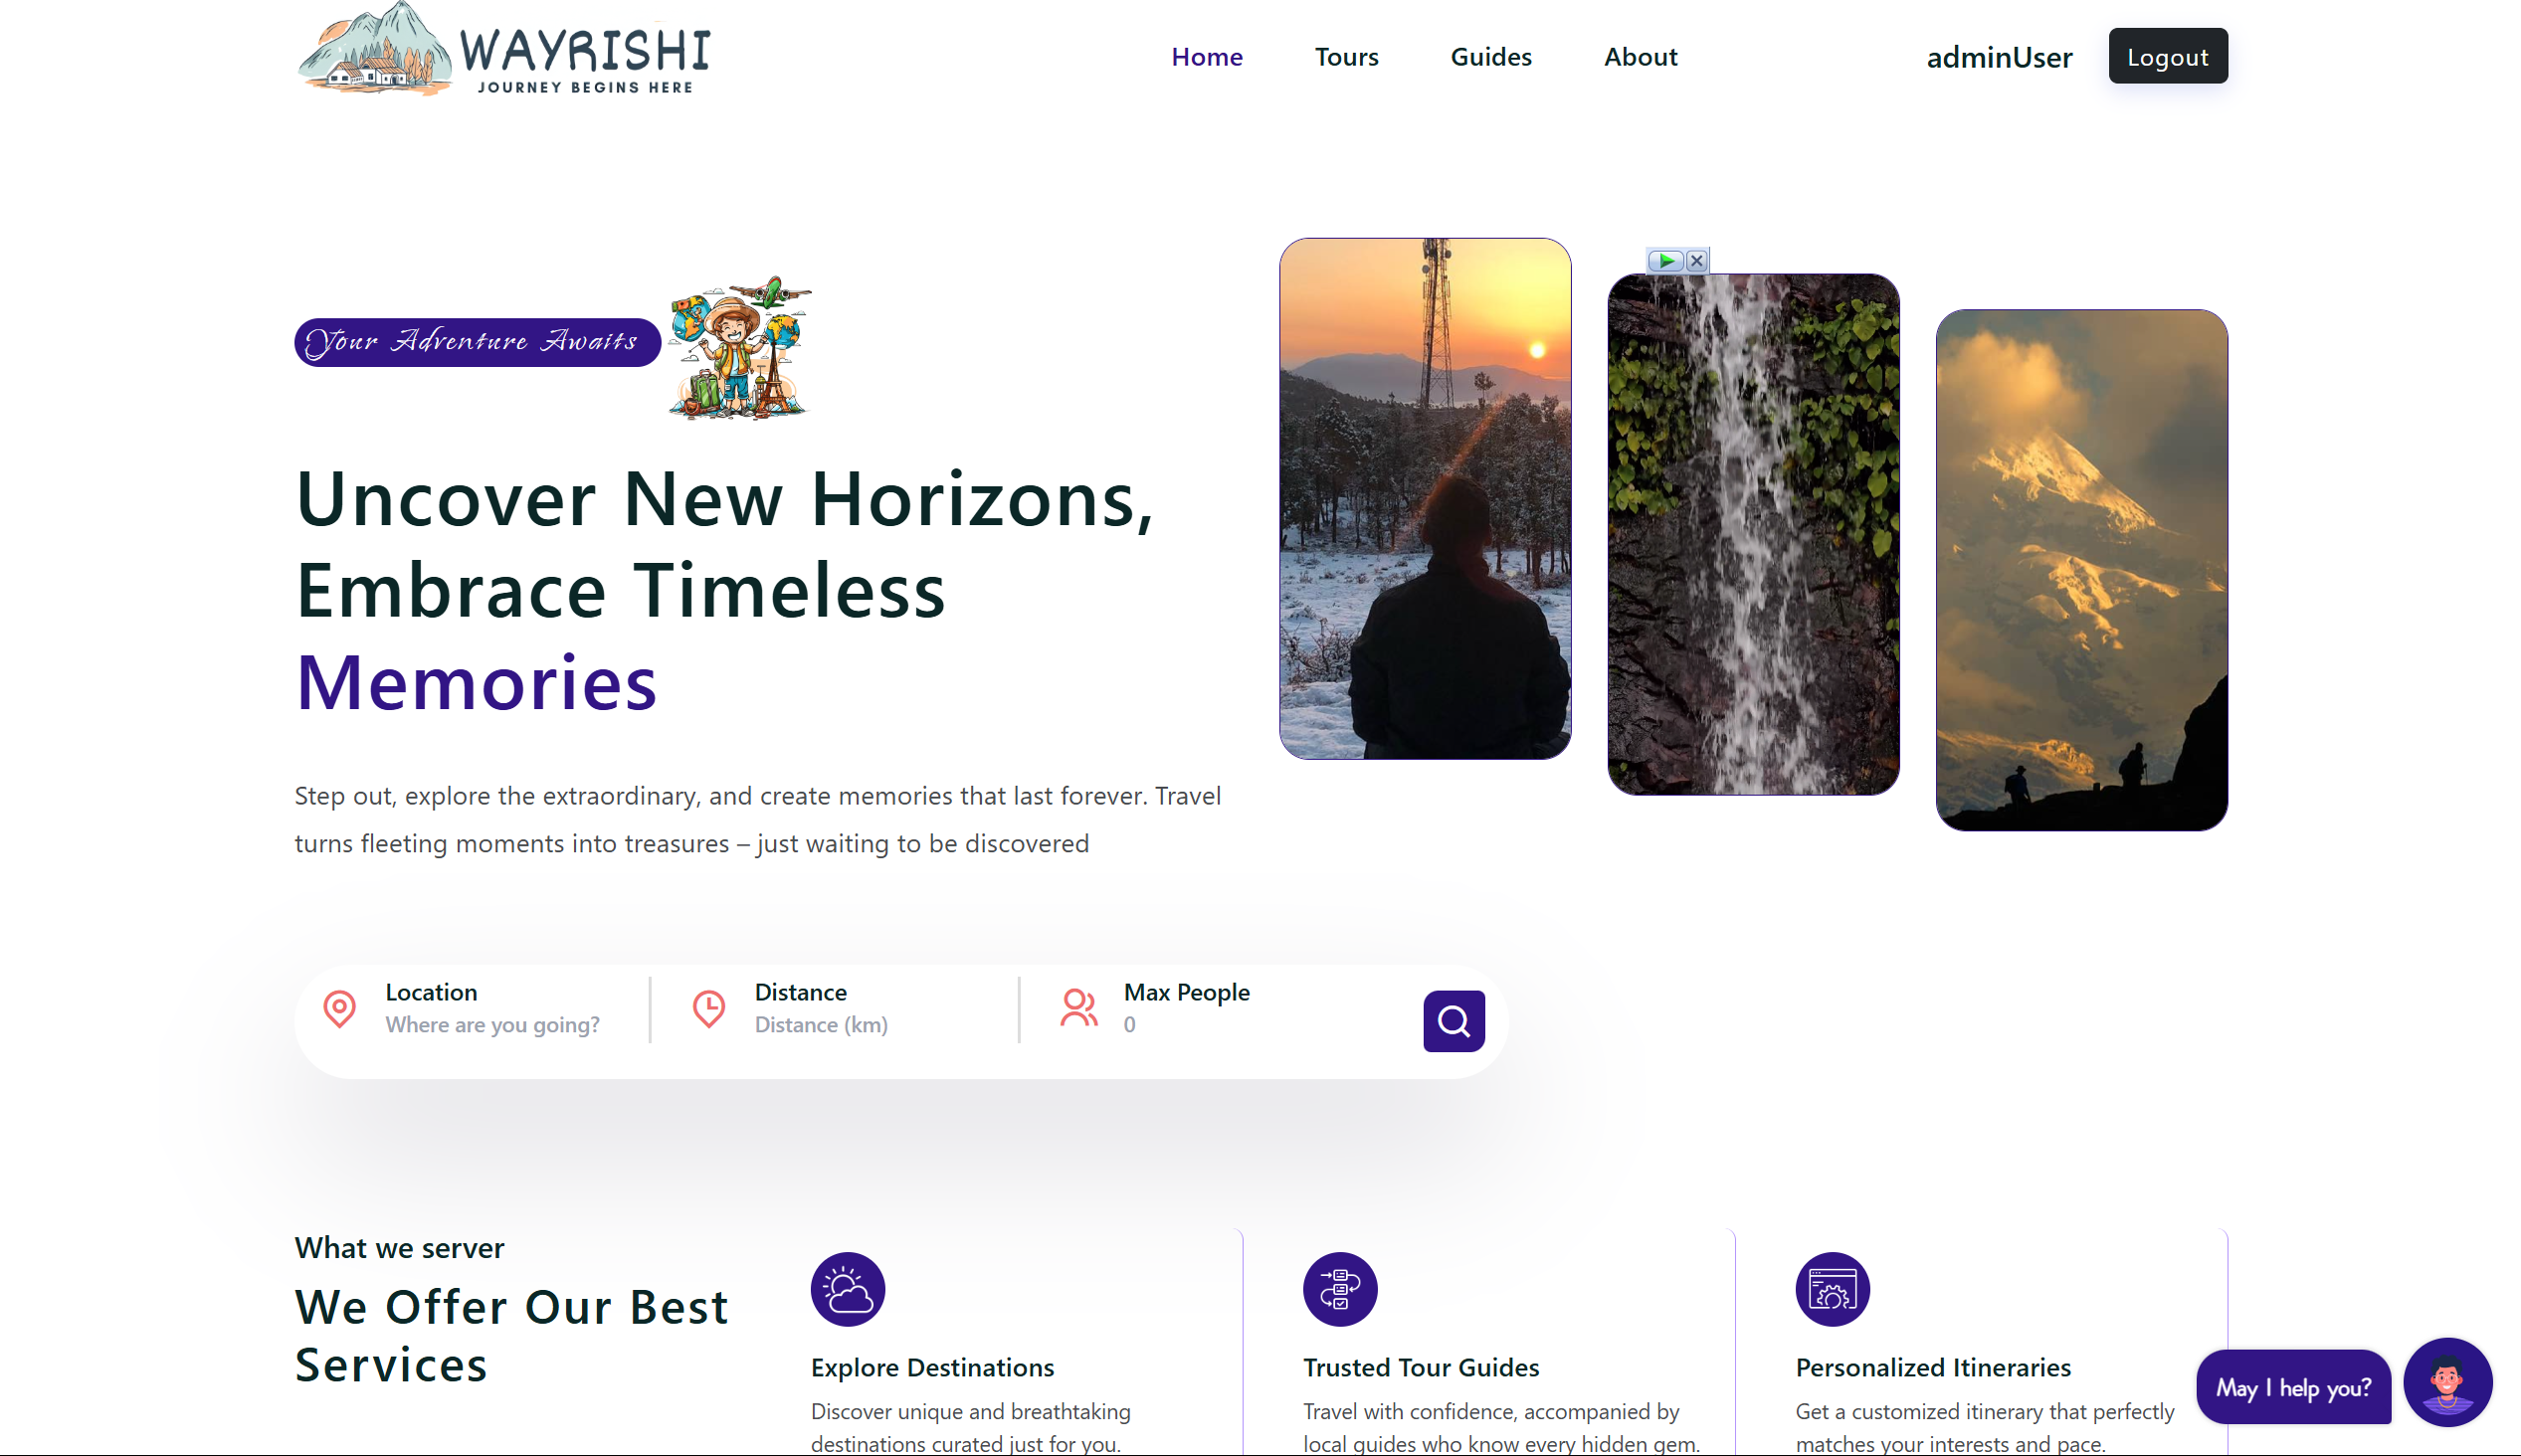
Task: Click the sunset mountain thumbnail image
Action: click(x=1426, y=497)
